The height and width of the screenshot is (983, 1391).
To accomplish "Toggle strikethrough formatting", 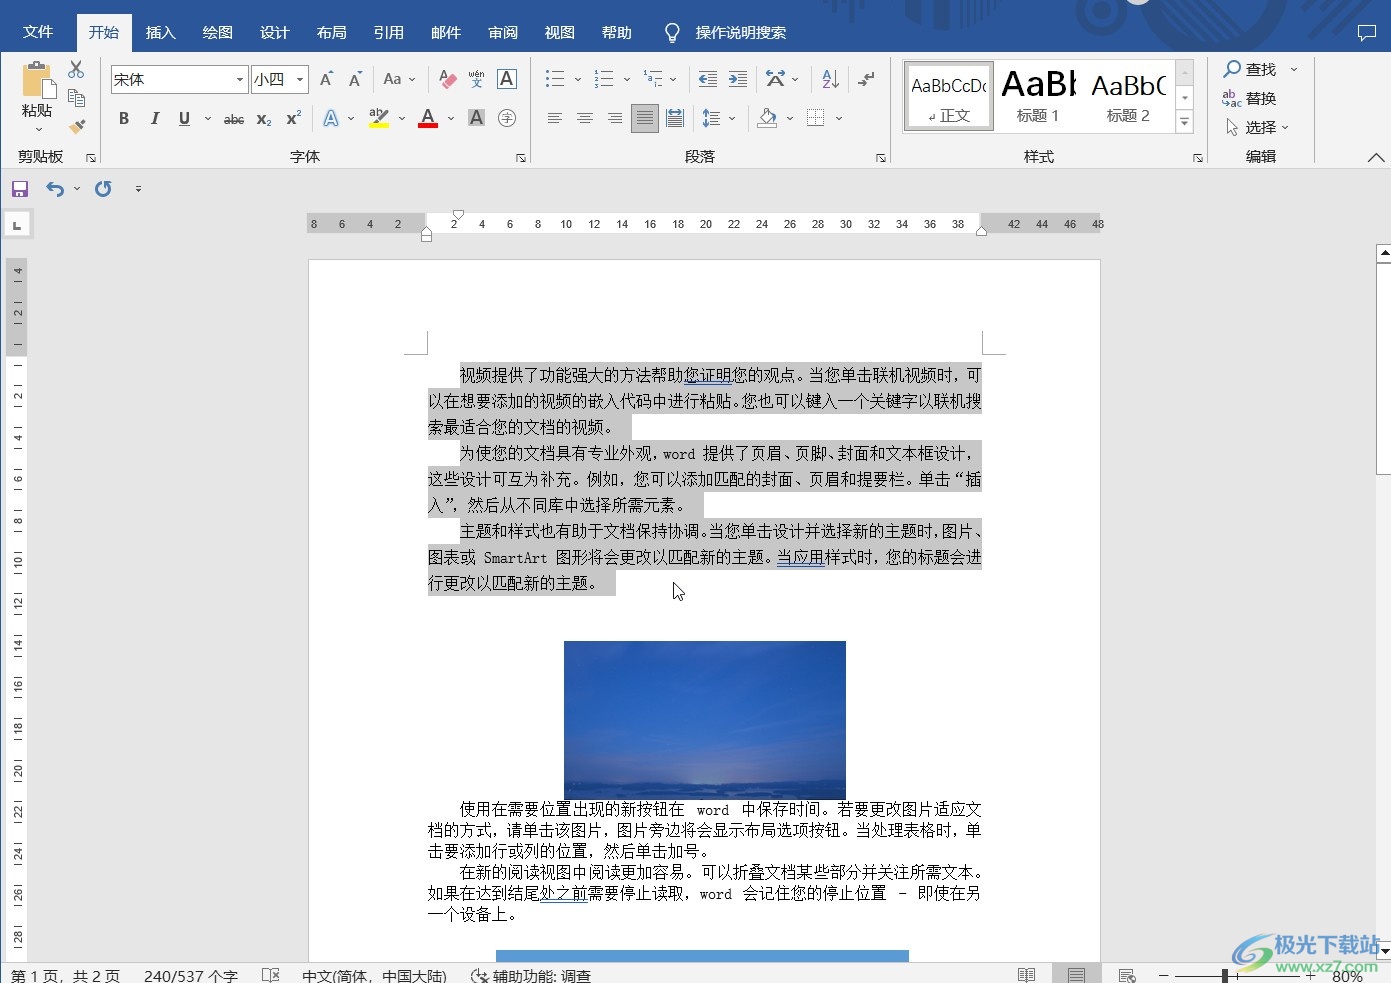I will coord(232,118).
